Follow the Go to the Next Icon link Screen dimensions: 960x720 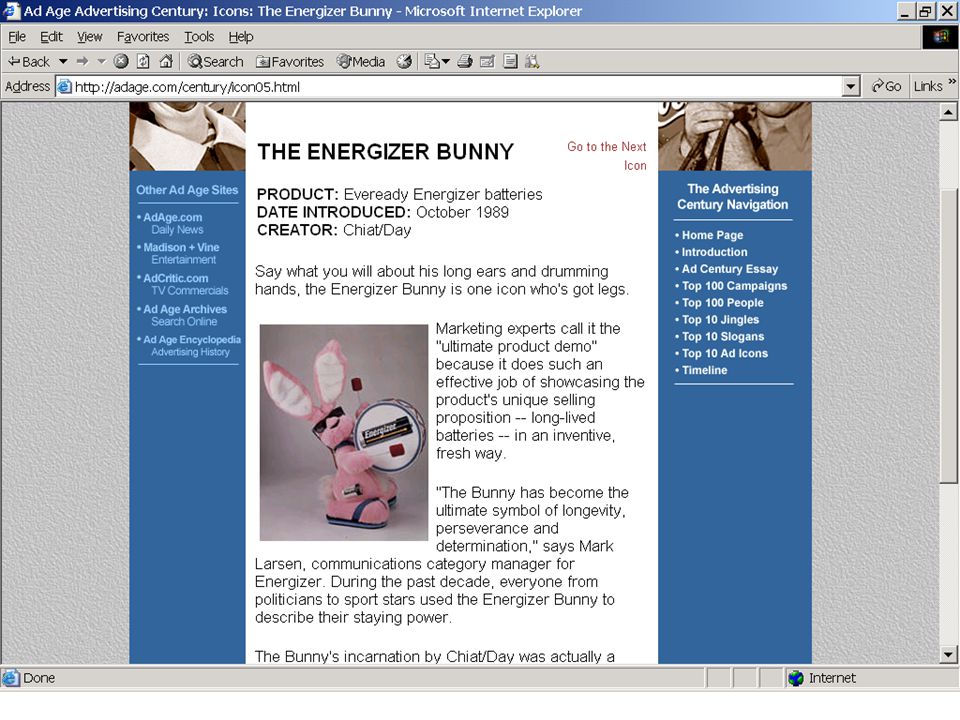click(607, 156)
